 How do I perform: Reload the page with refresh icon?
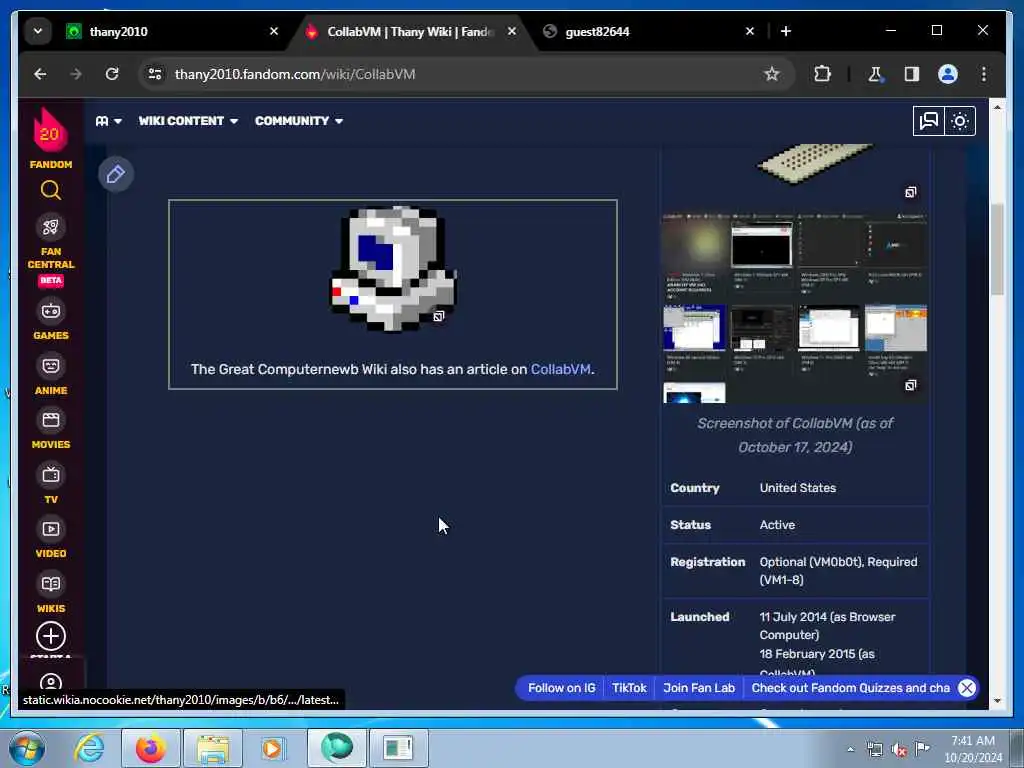[112, 74]
